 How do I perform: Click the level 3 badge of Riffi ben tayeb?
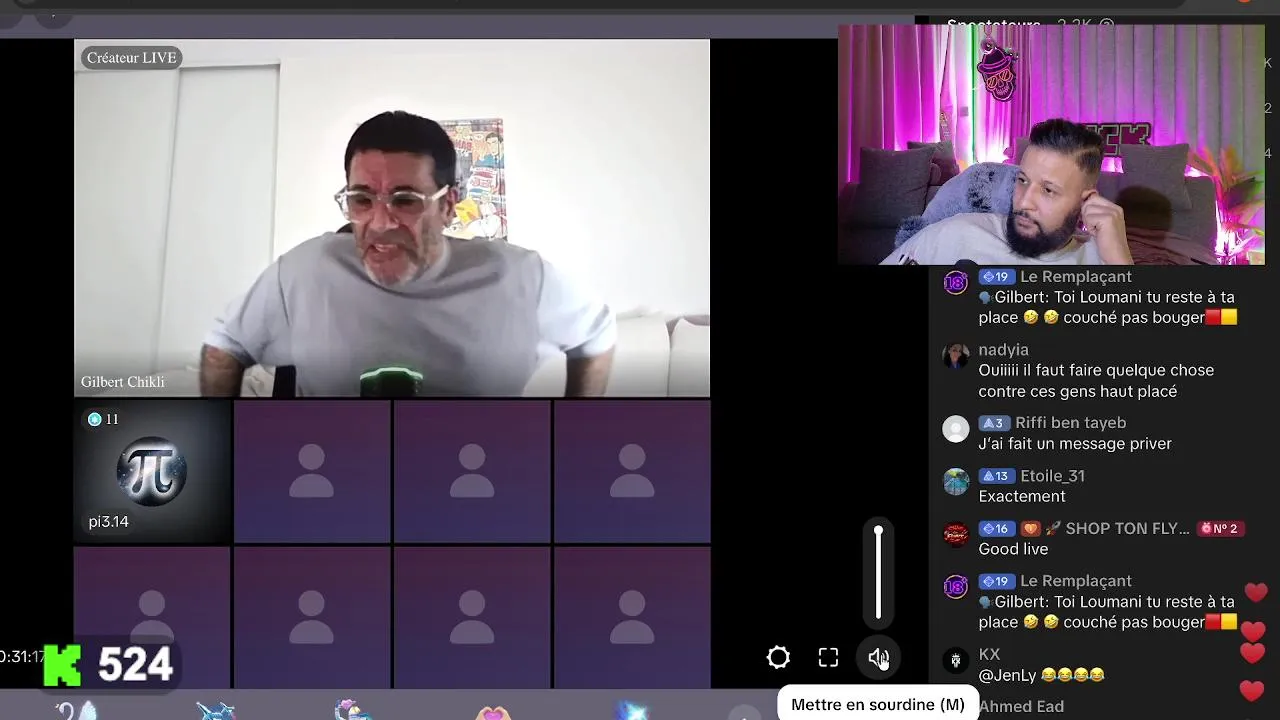(x=993, y=423)
